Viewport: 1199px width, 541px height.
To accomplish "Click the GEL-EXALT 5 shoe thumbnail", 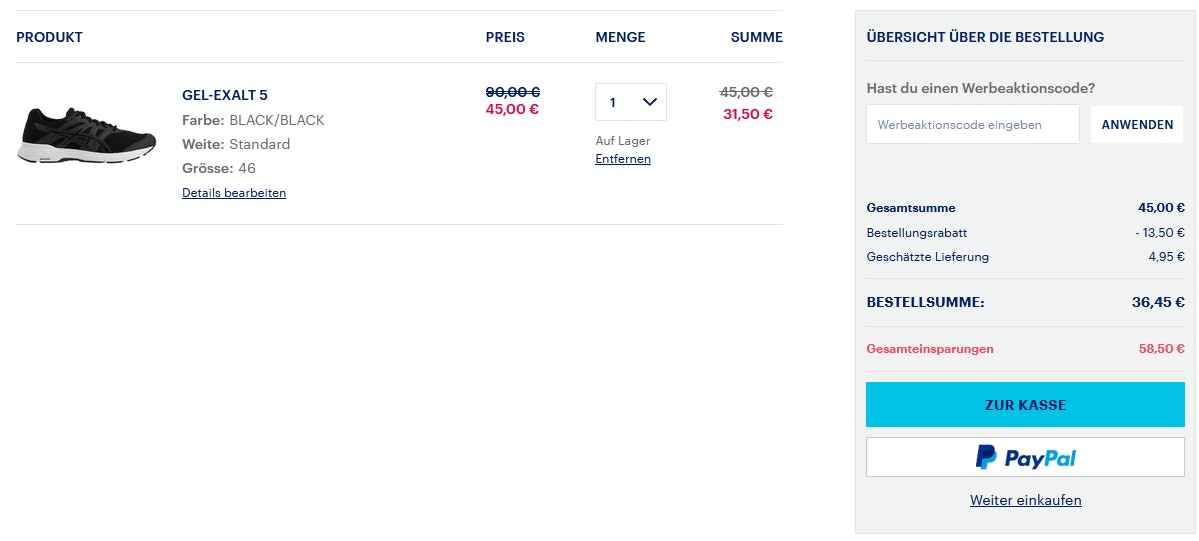I will coord(86,134).
